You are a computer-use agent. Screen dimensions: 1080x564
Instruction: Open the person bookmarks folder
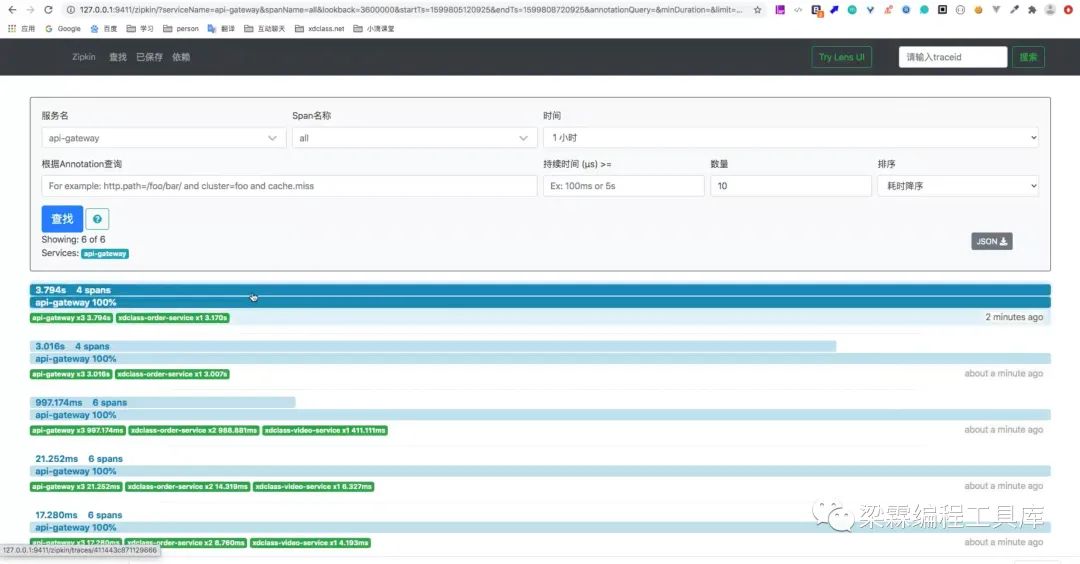(x=180, y=28)
